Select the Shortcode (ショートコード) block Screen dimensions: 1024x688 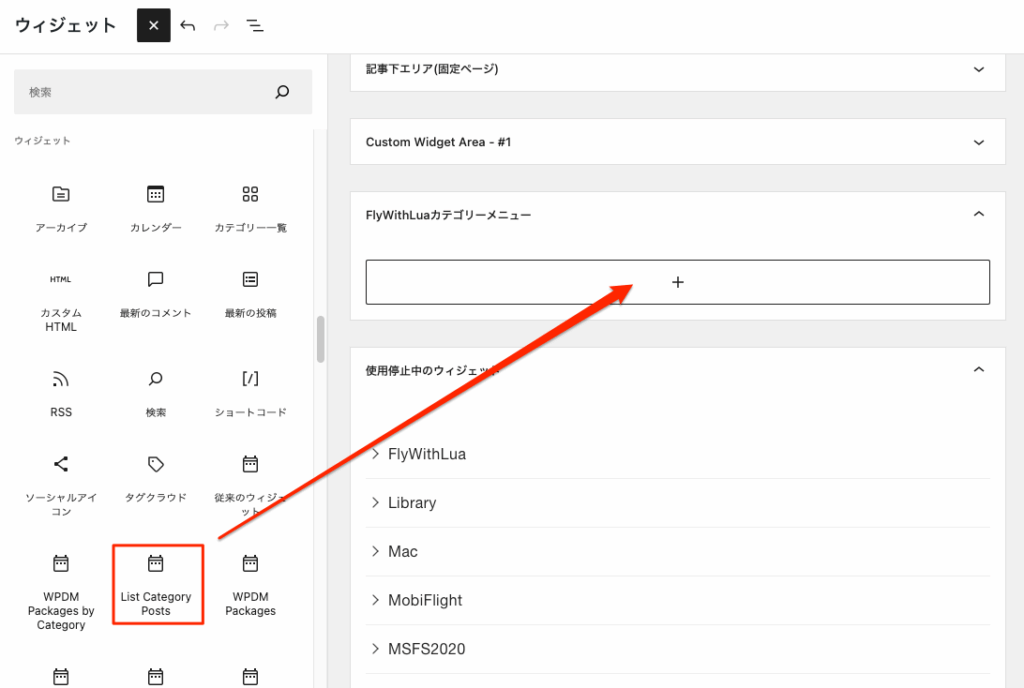pyautogui.click(x=250, y=392)
